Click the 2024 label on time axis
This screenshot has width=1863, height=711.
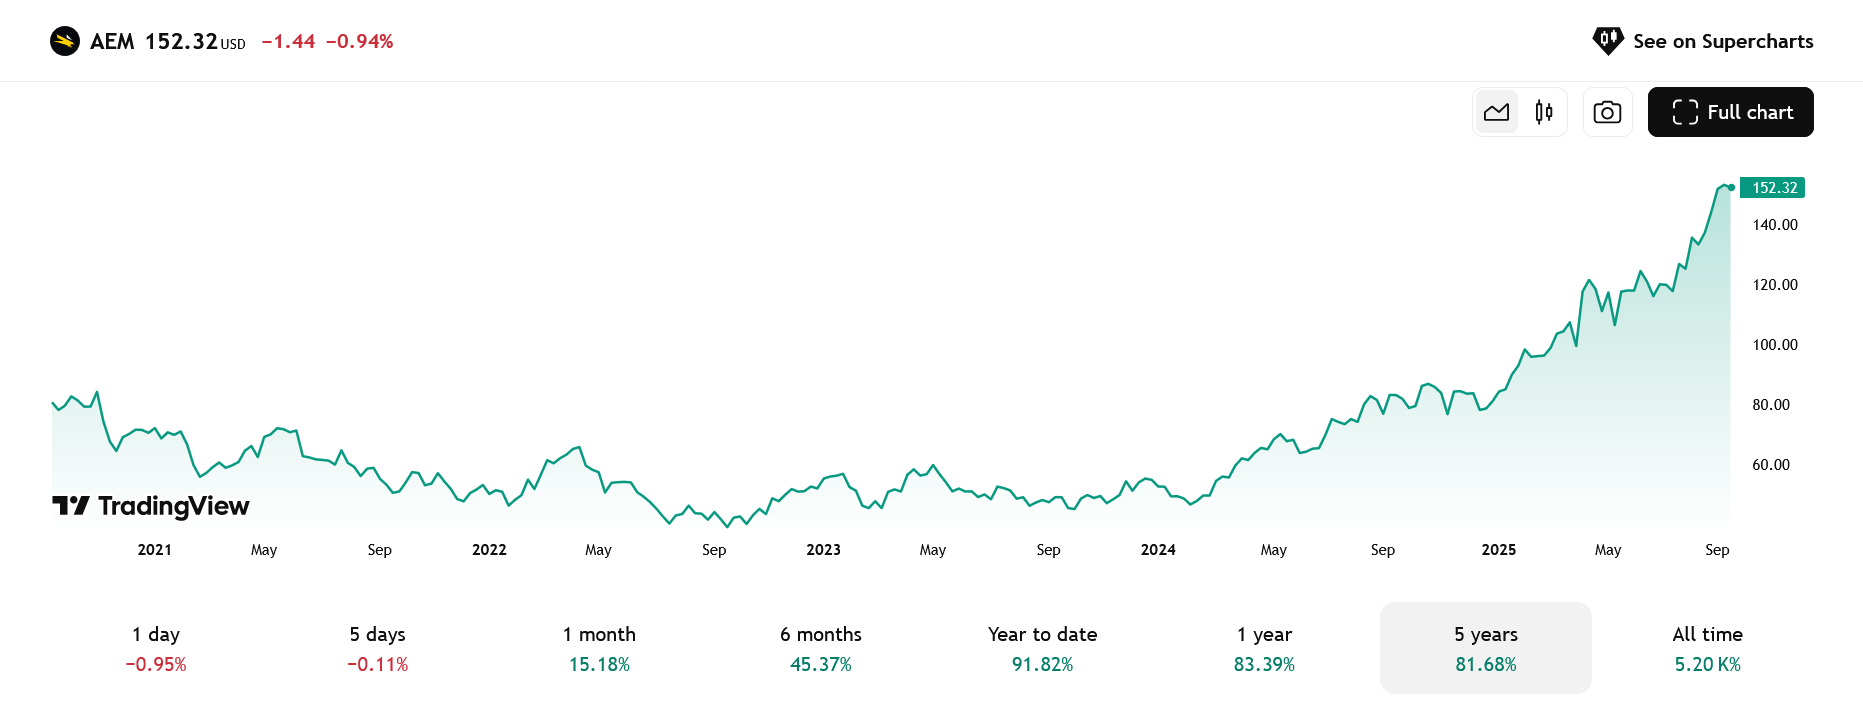tap(1158, 550)
